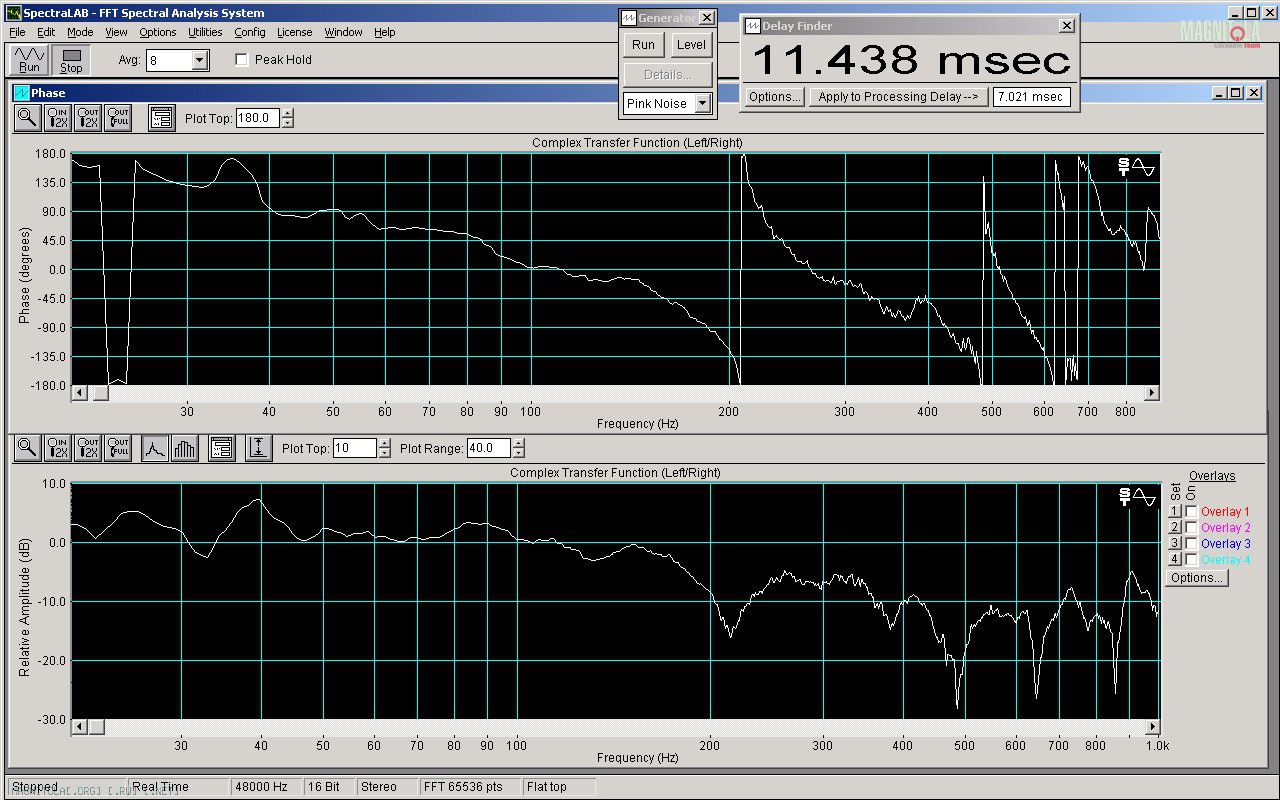The height and width of the screenshot is (800, 1280).
Task: Click the Plot Range 40.0 value field
Action: click(487, 448)
